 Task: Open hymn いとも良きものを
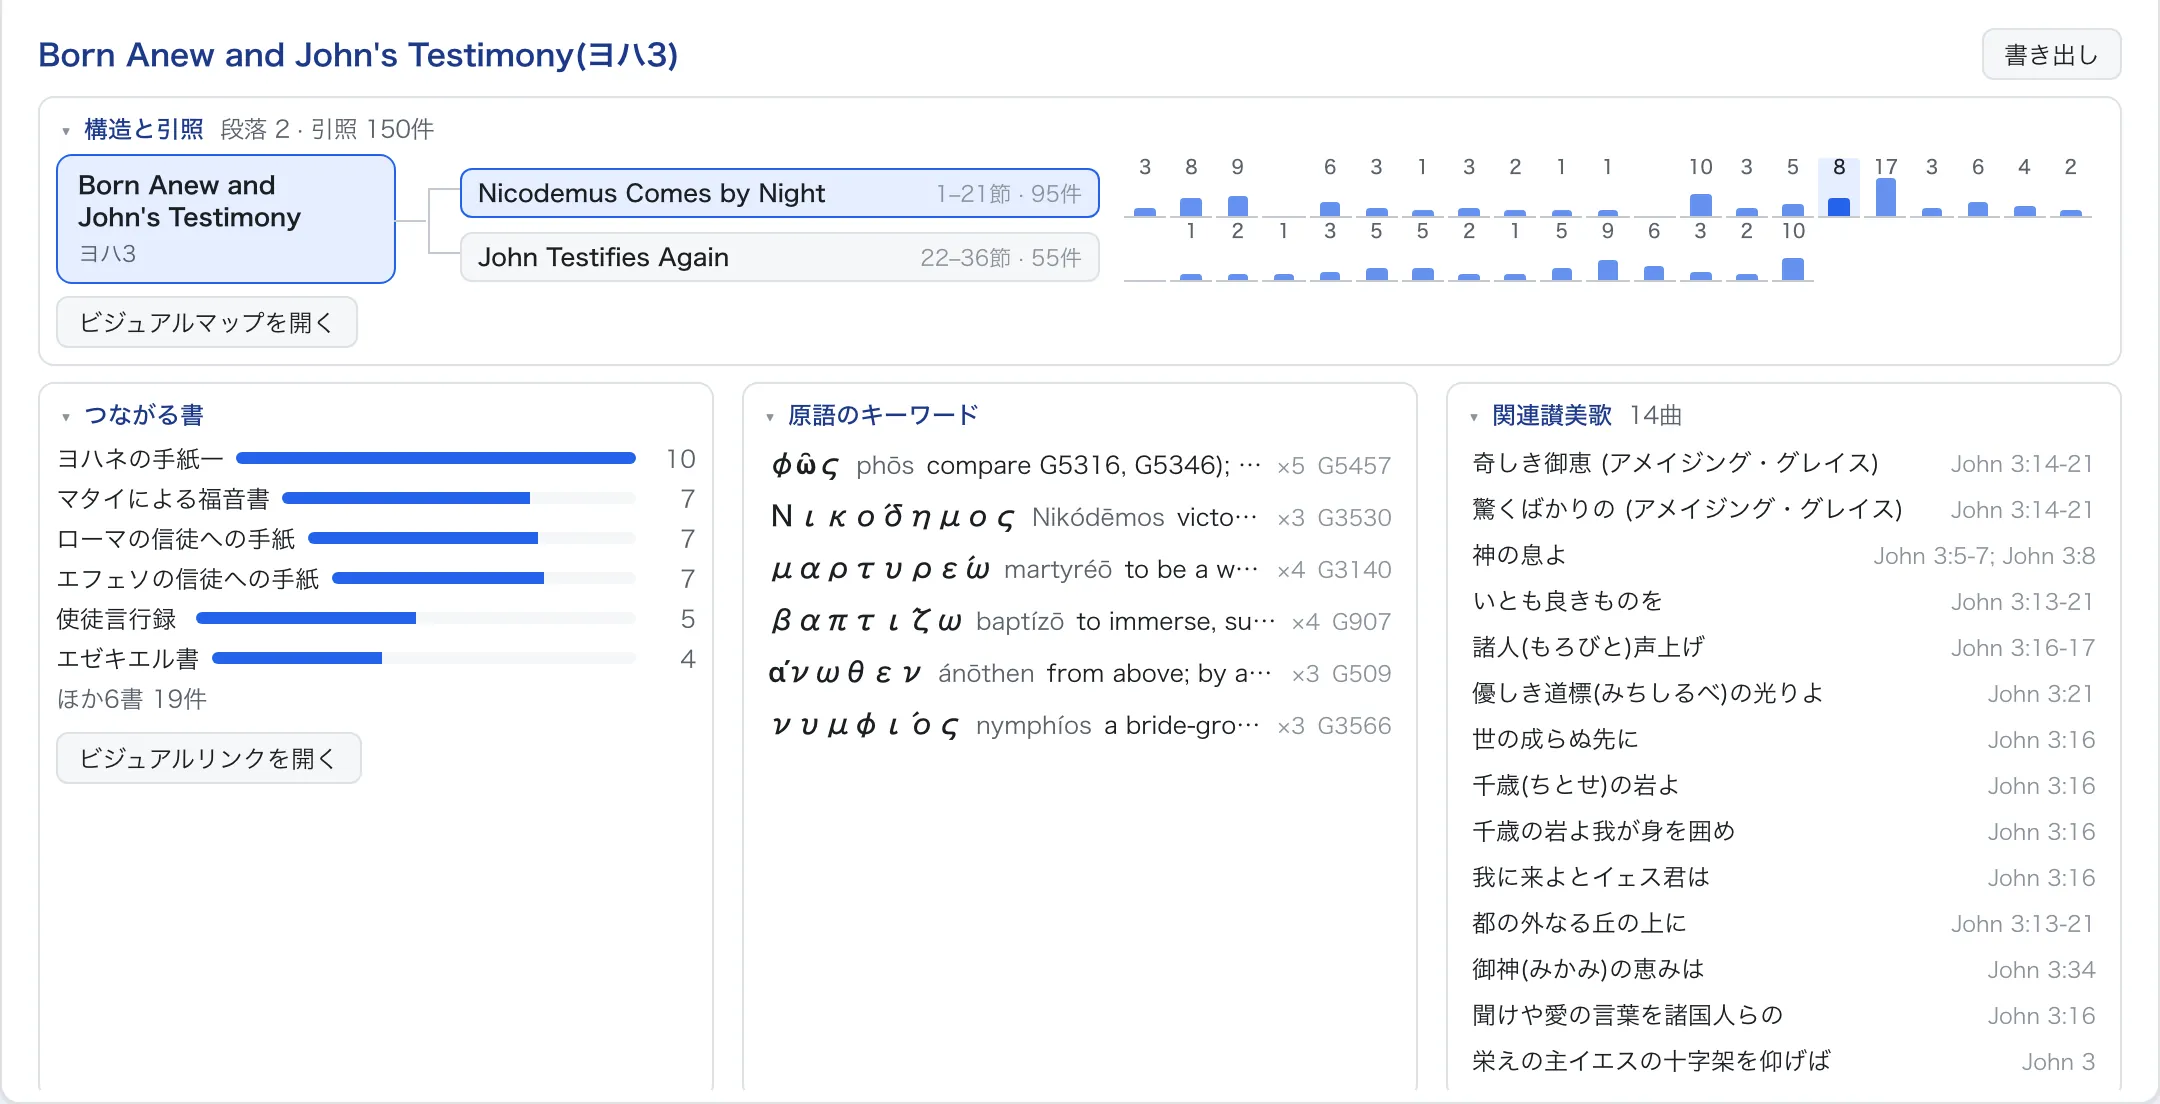1783,601
